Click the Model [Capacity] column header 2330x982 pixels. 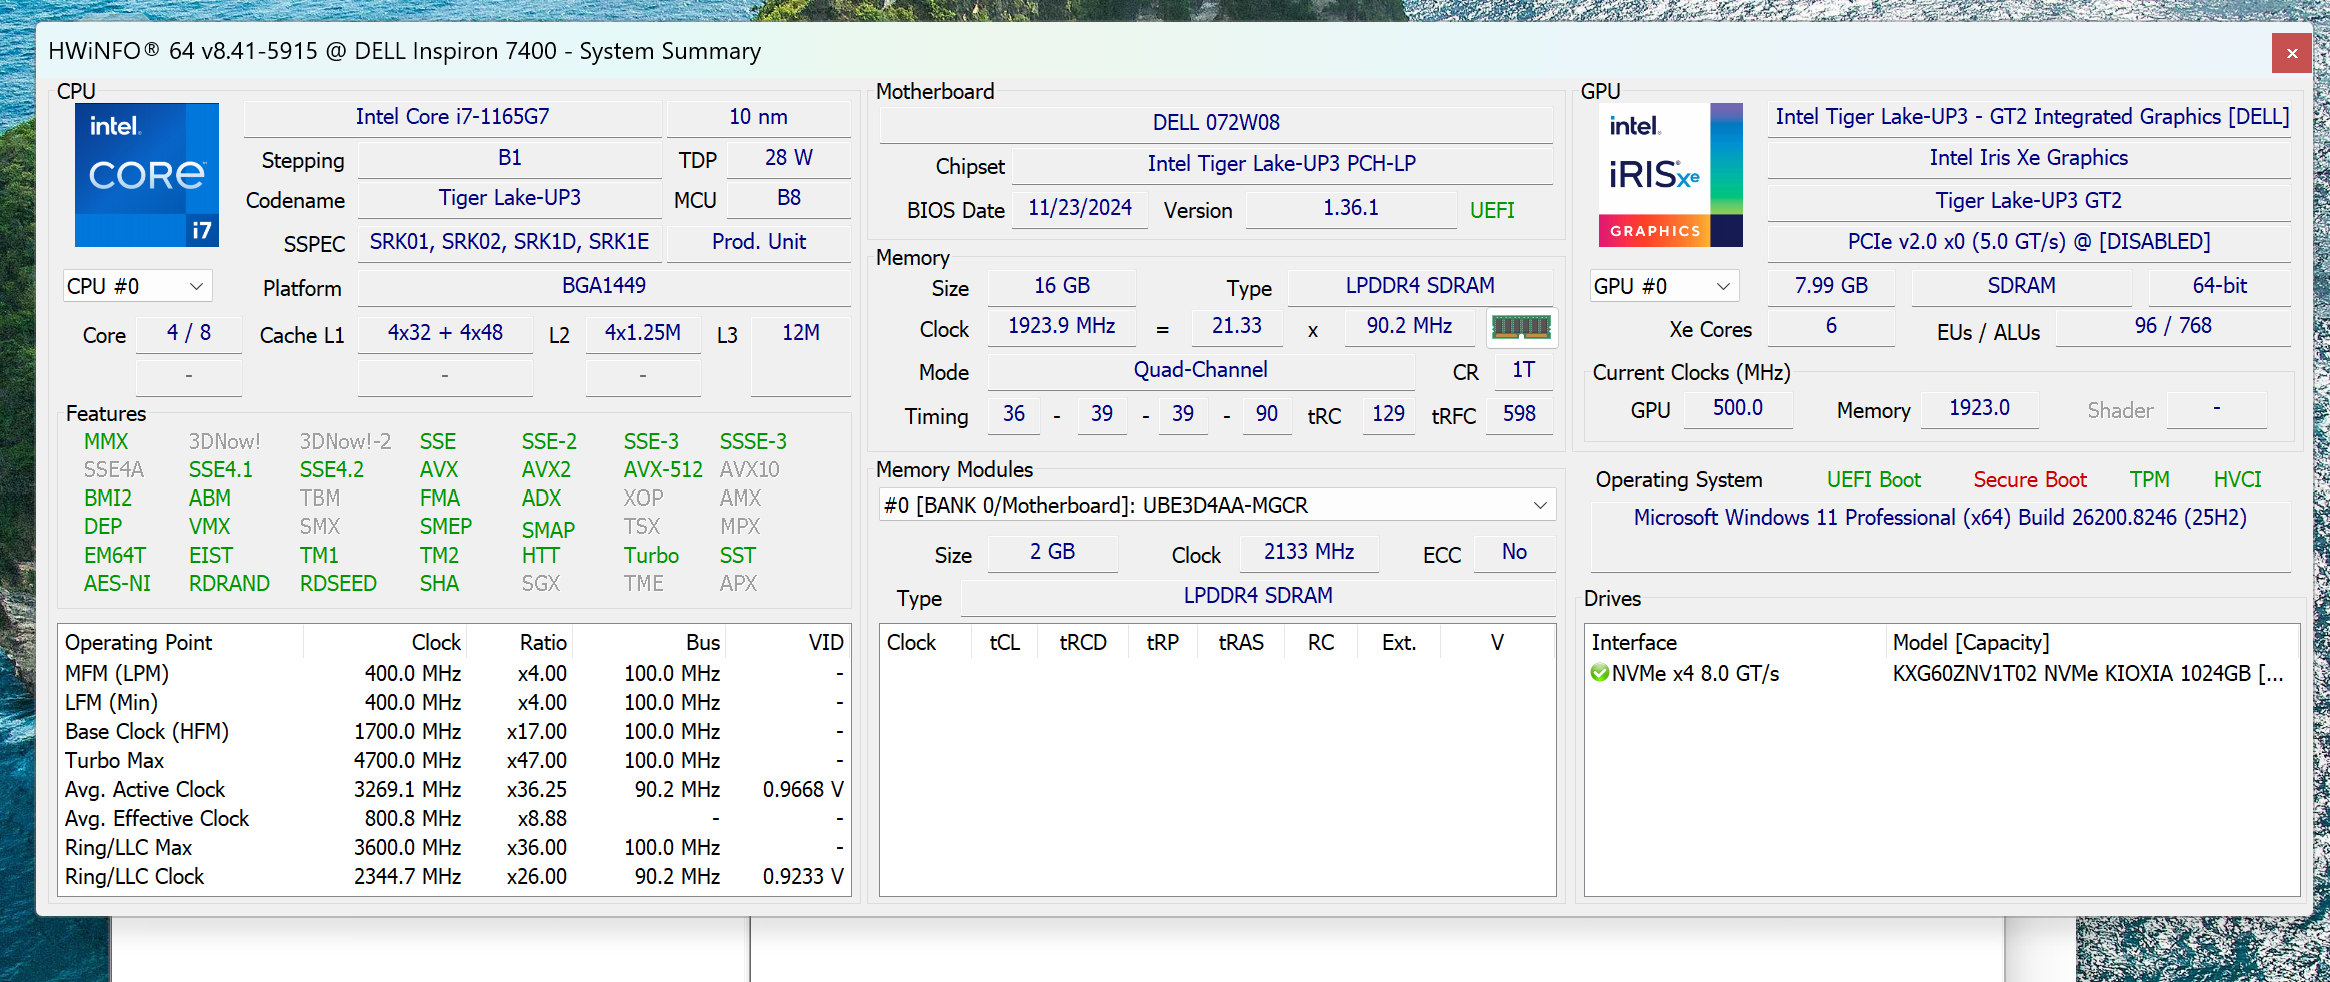pos(2092,642)
